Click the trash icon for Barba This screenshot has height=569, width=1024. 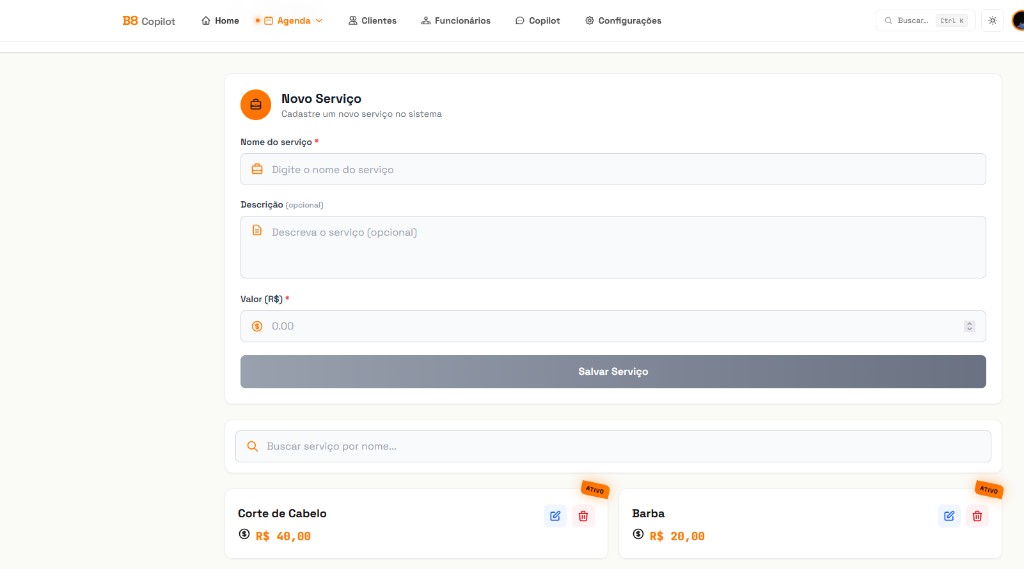click(977, 516)
